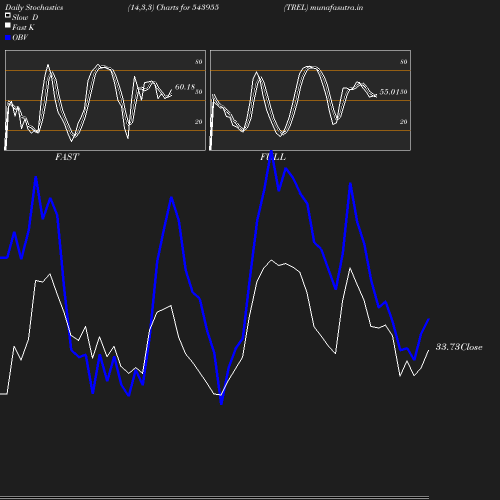Click the 20 axis label in FULL chart
The width and height of the screenshot is (500, 500).
point(404,122)
